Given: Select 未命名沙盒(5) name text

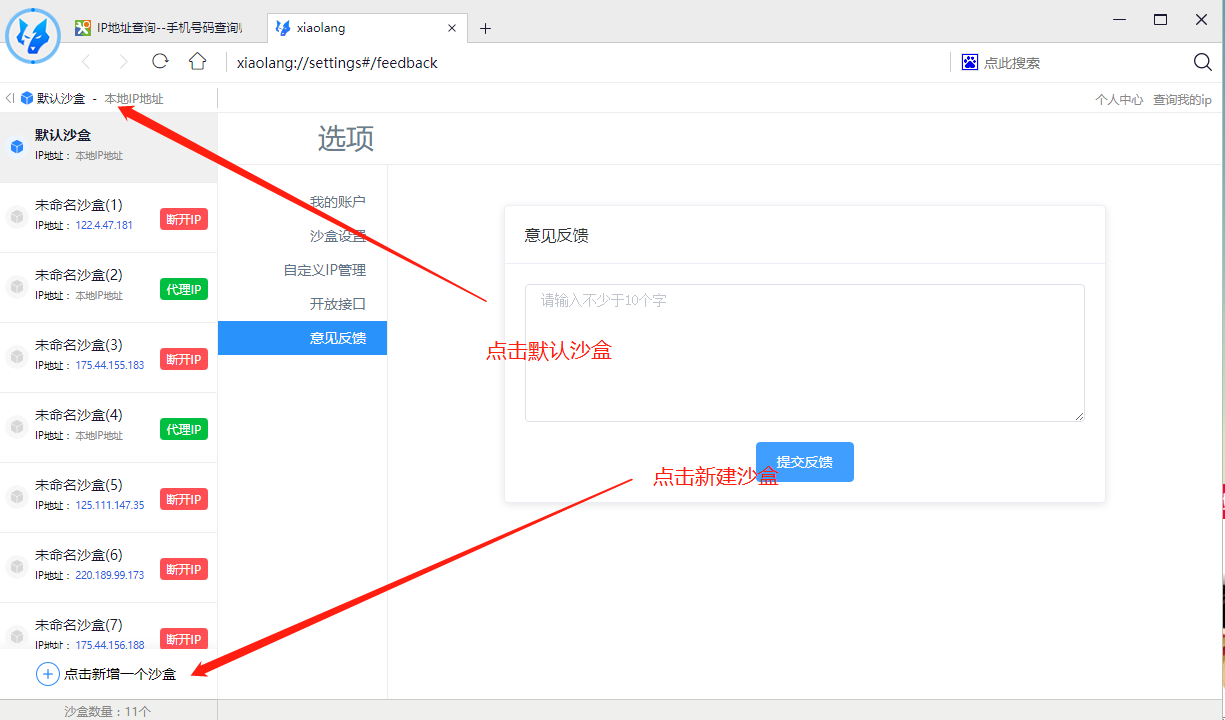Looking at the screenshot, I should point(79,485).
